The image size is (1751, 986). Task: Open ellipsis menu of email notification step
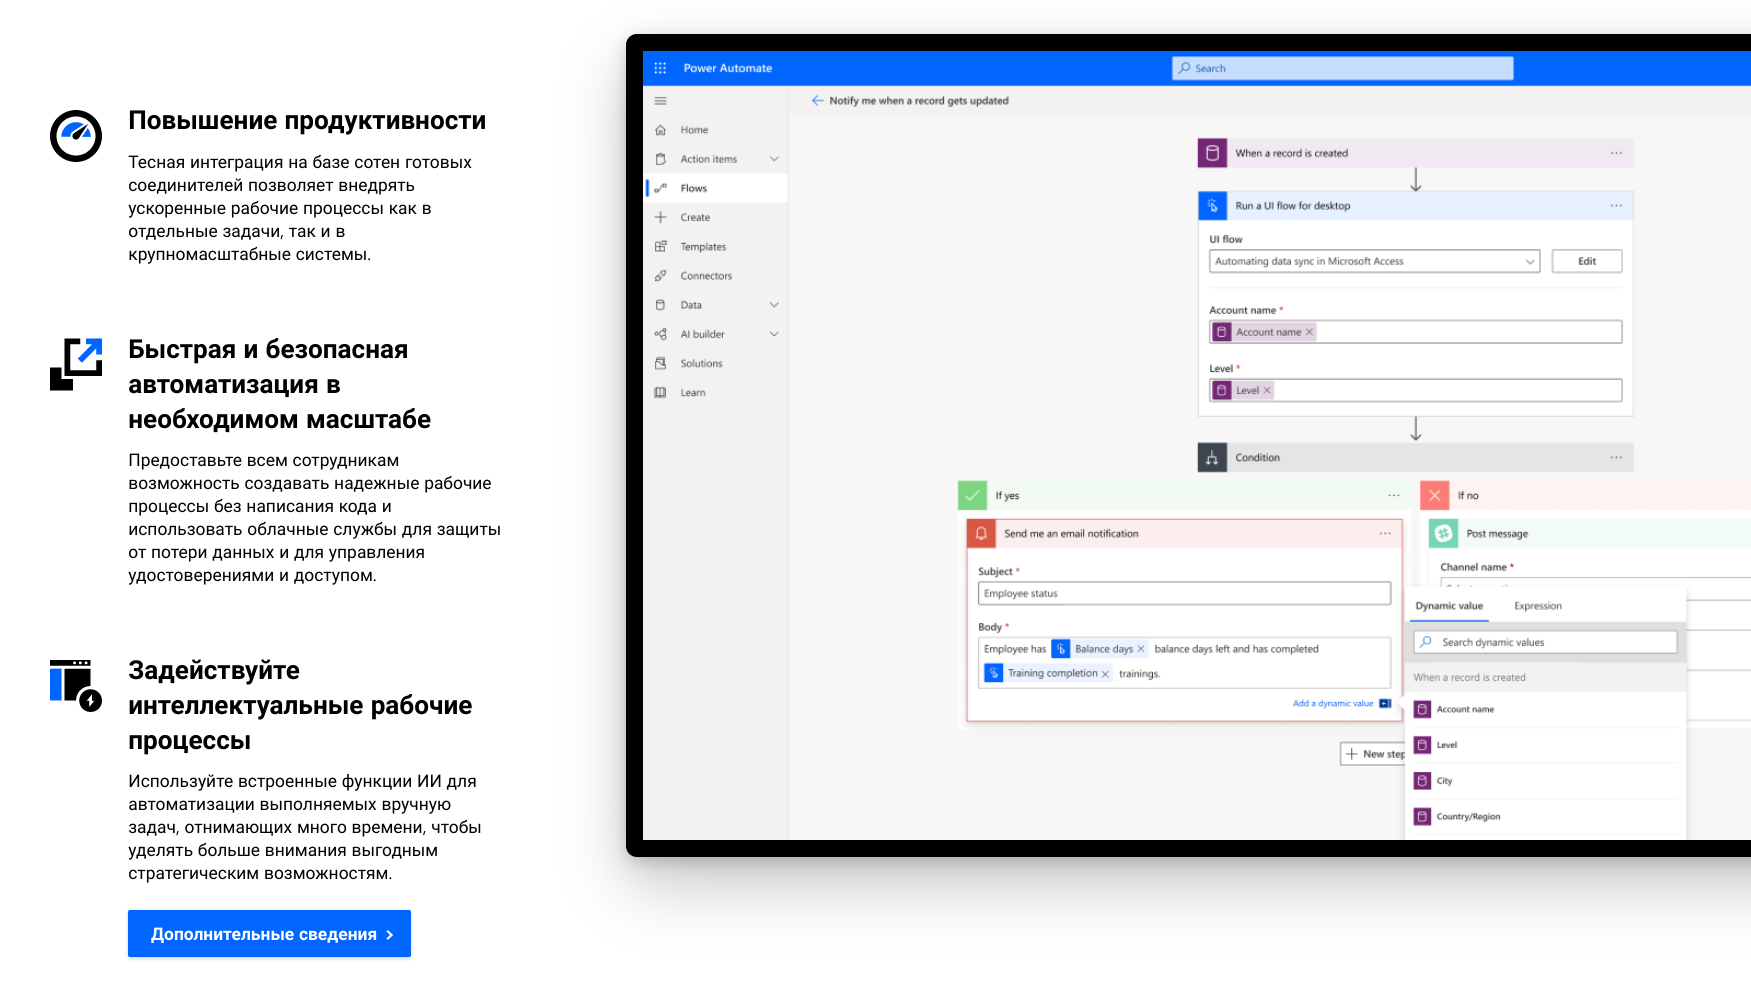pos(1385,534)
